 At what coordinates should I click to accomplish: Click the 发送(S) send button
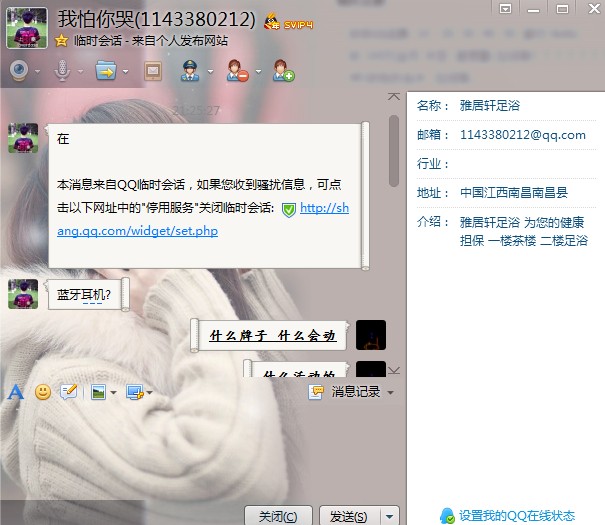[349, 516]
